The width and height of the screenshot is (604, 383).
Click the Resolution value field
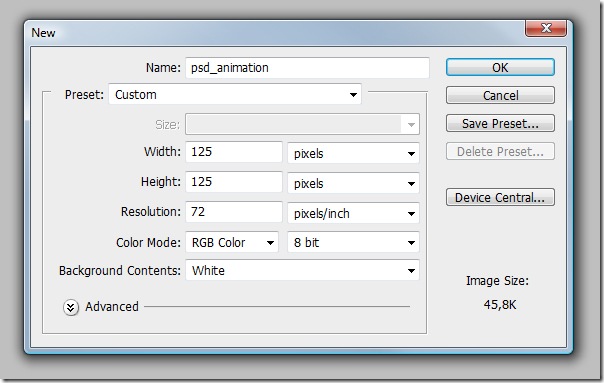pyautogui.click(x=234, y=212)
